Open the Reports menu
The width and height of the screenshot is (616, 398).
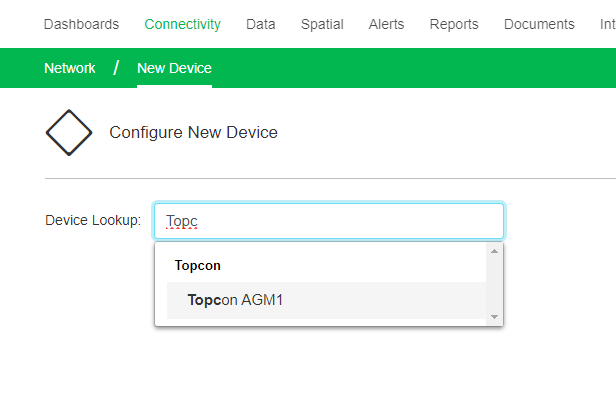pos(454,24)
